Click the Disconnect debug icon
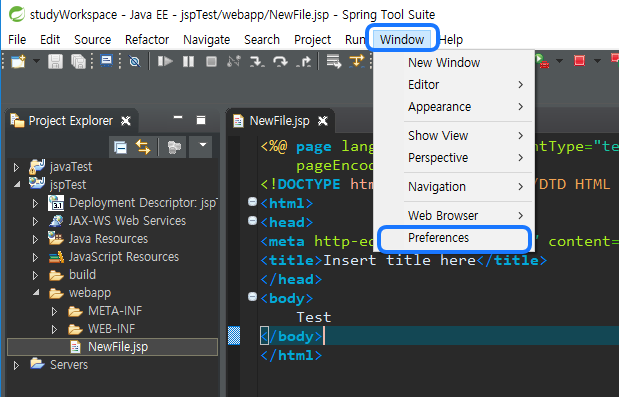 pos(234,62)
